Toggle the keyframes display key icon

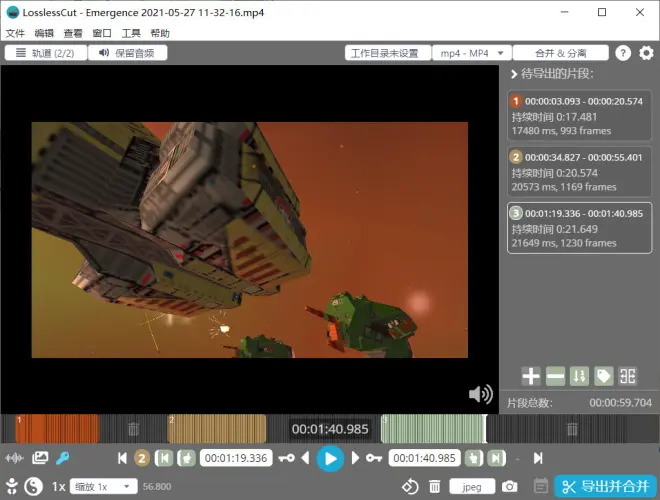(x=63, y=458)
